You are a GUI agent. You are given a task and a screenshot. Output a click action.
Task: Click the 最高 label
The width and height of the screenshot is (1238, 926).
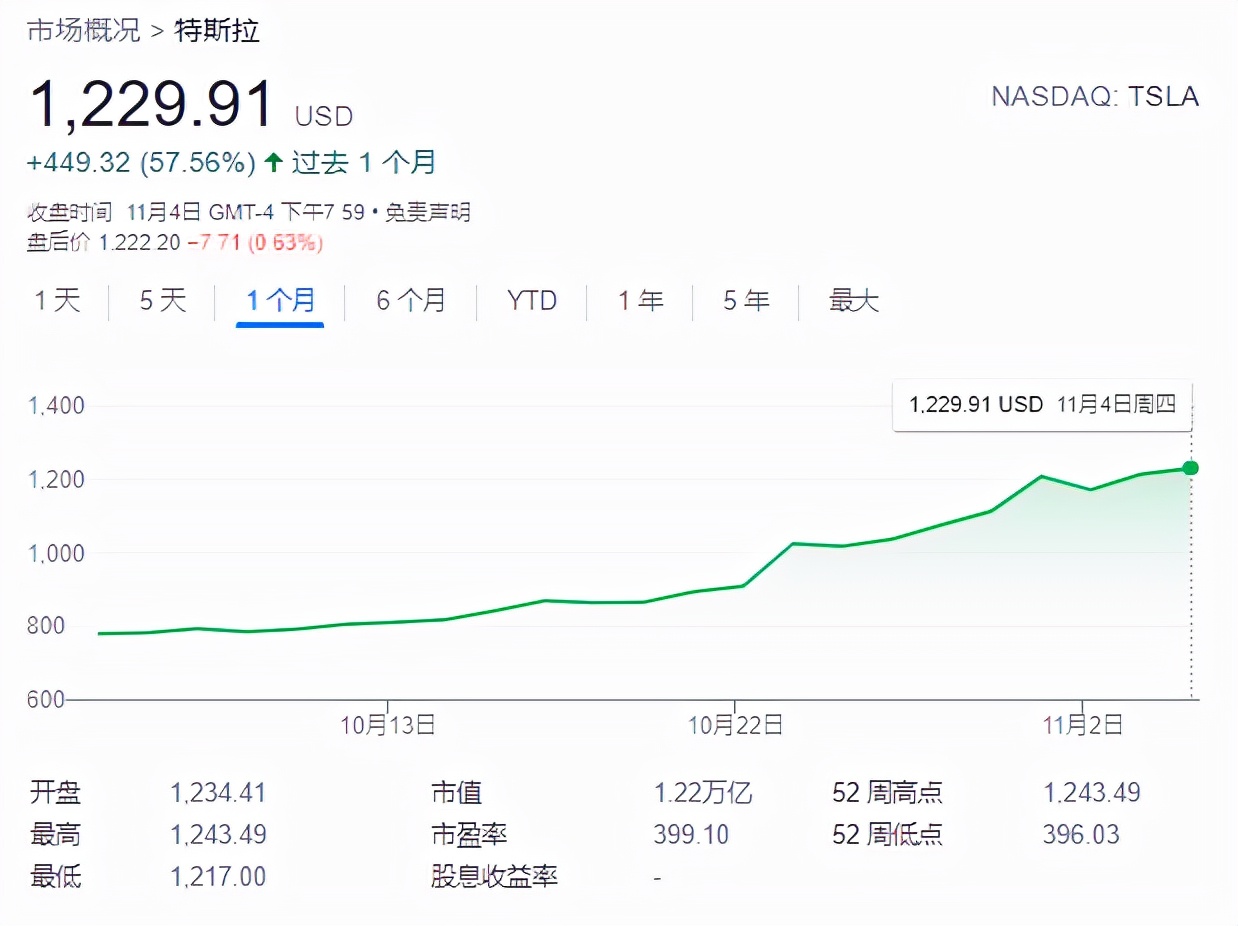[x=56, y=835]
